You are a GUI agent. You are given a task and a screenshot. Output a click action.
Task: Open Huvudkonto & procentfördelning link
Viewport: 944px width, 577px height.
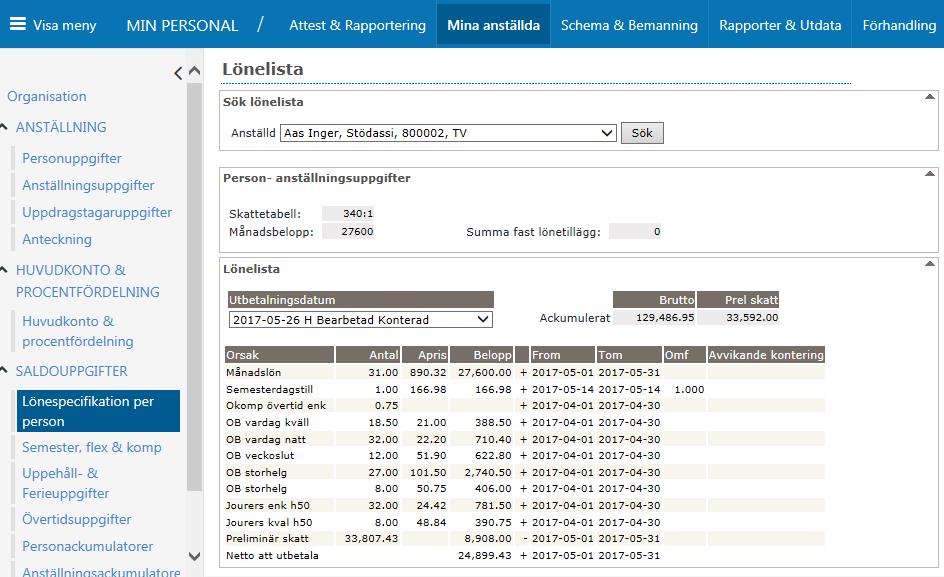(78, 331)
